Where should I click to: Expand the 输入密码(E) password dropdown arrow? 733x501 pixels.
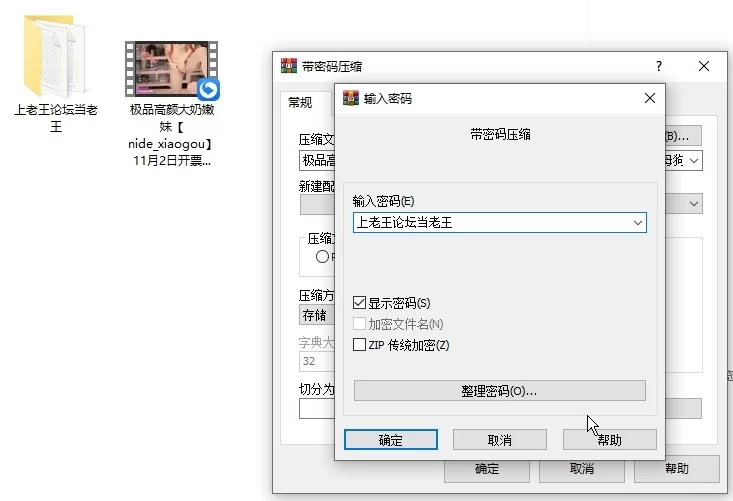click(638, 223)
